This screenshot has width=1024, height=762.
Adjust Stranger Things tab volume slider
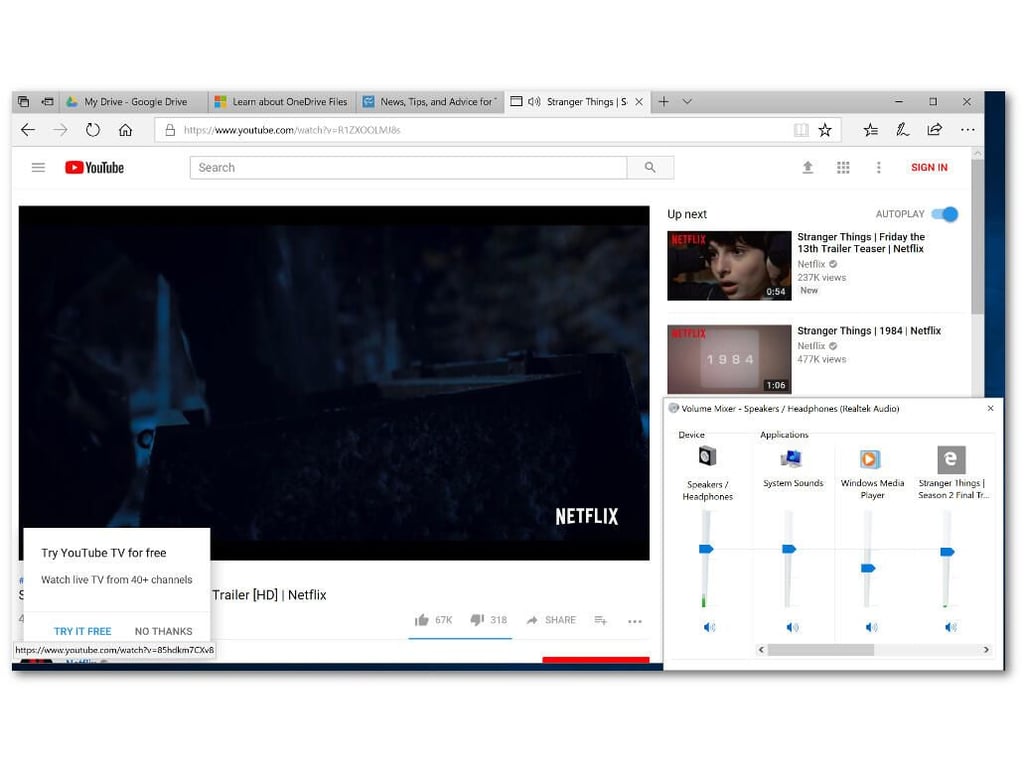(x=947, y=552)
